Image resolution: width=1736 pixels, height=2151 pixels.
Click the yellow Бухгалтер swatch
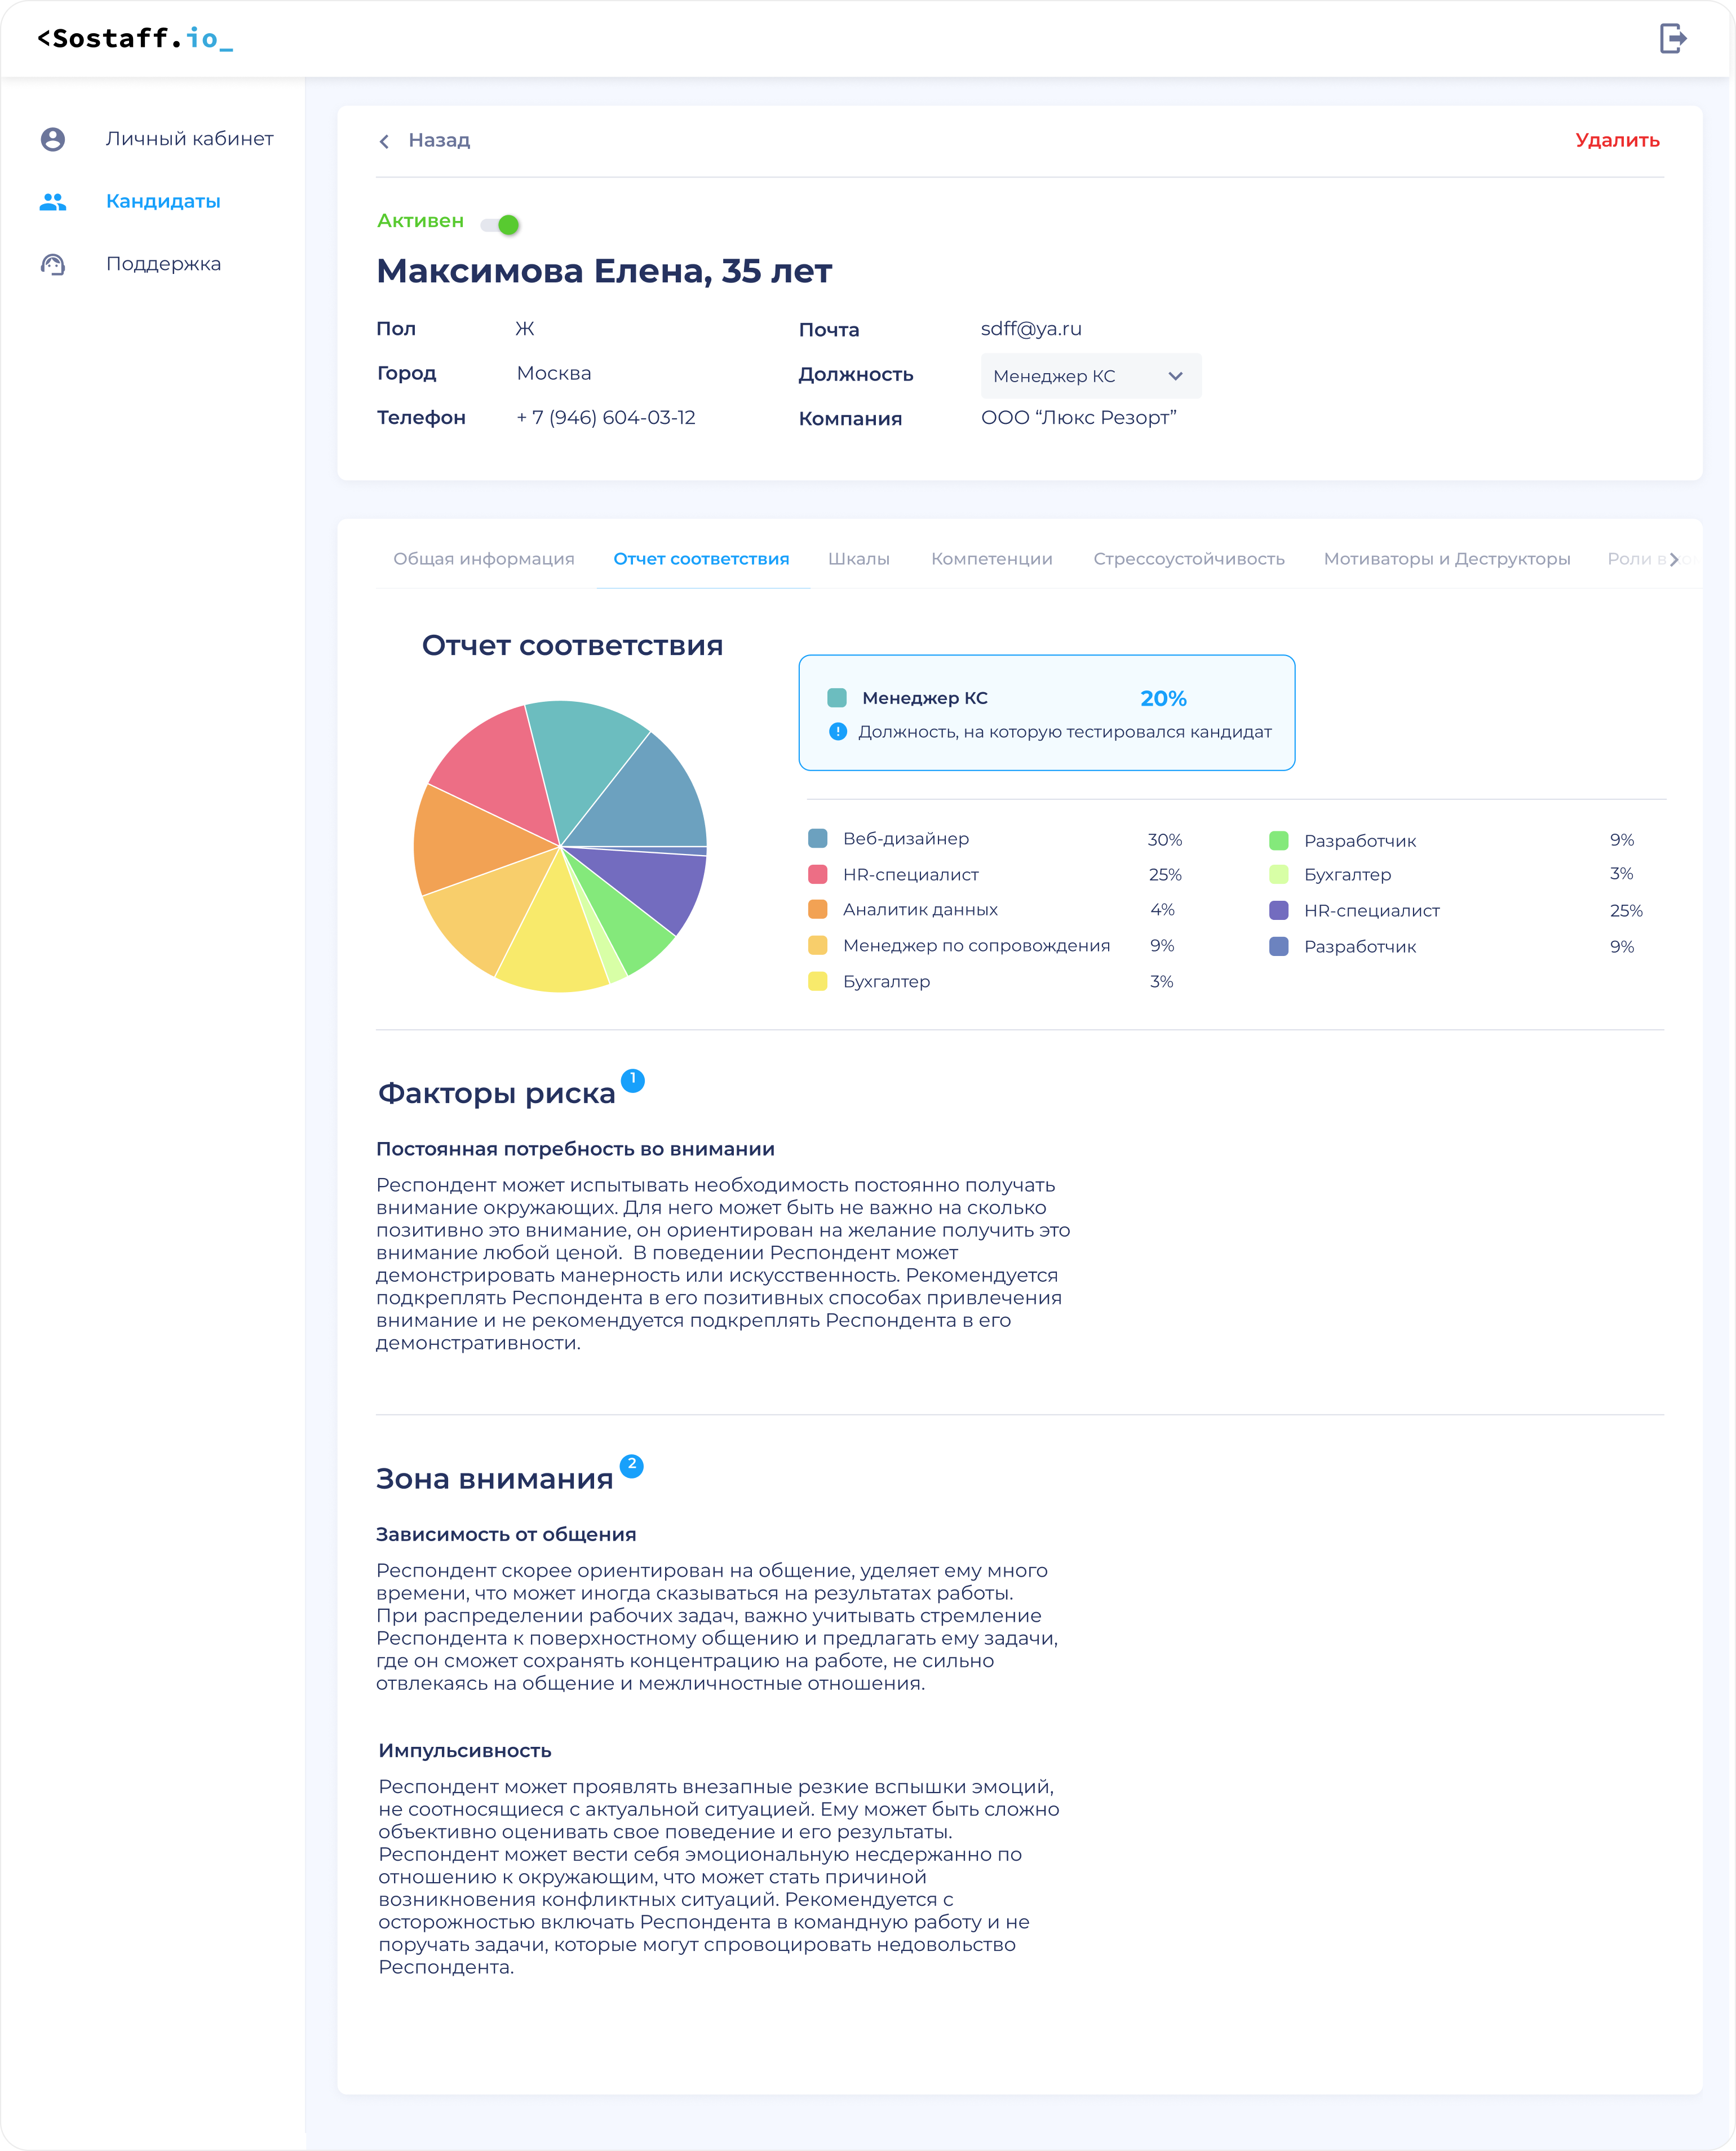tap(818, 982)
